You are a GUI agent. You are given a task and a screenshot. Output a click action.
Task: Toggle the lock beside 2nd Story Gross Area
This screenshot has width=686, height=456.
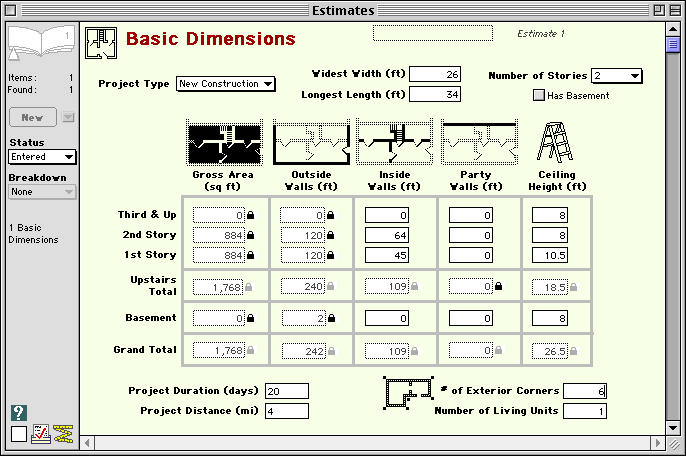tap(250, 235)
